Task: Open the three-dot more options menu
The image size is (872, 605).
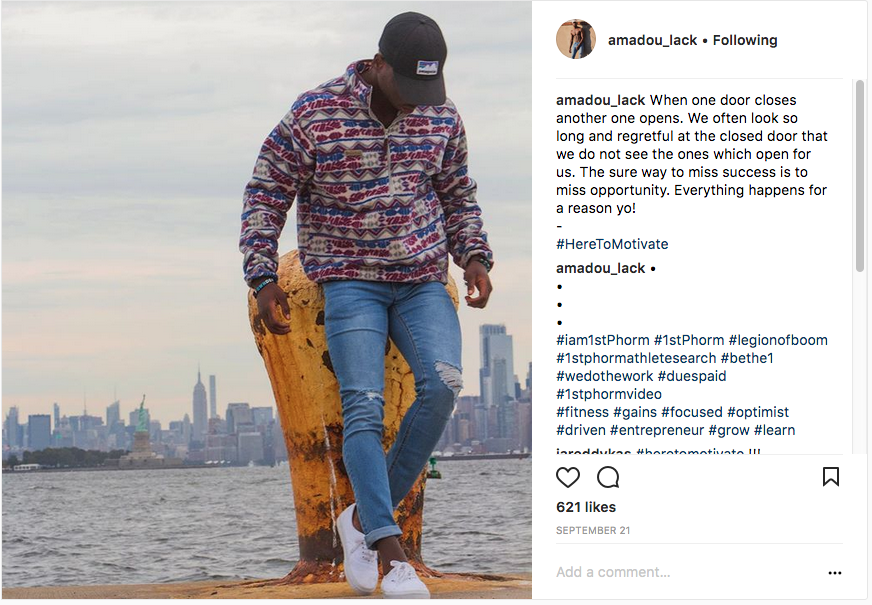Action: coord(835,573)
